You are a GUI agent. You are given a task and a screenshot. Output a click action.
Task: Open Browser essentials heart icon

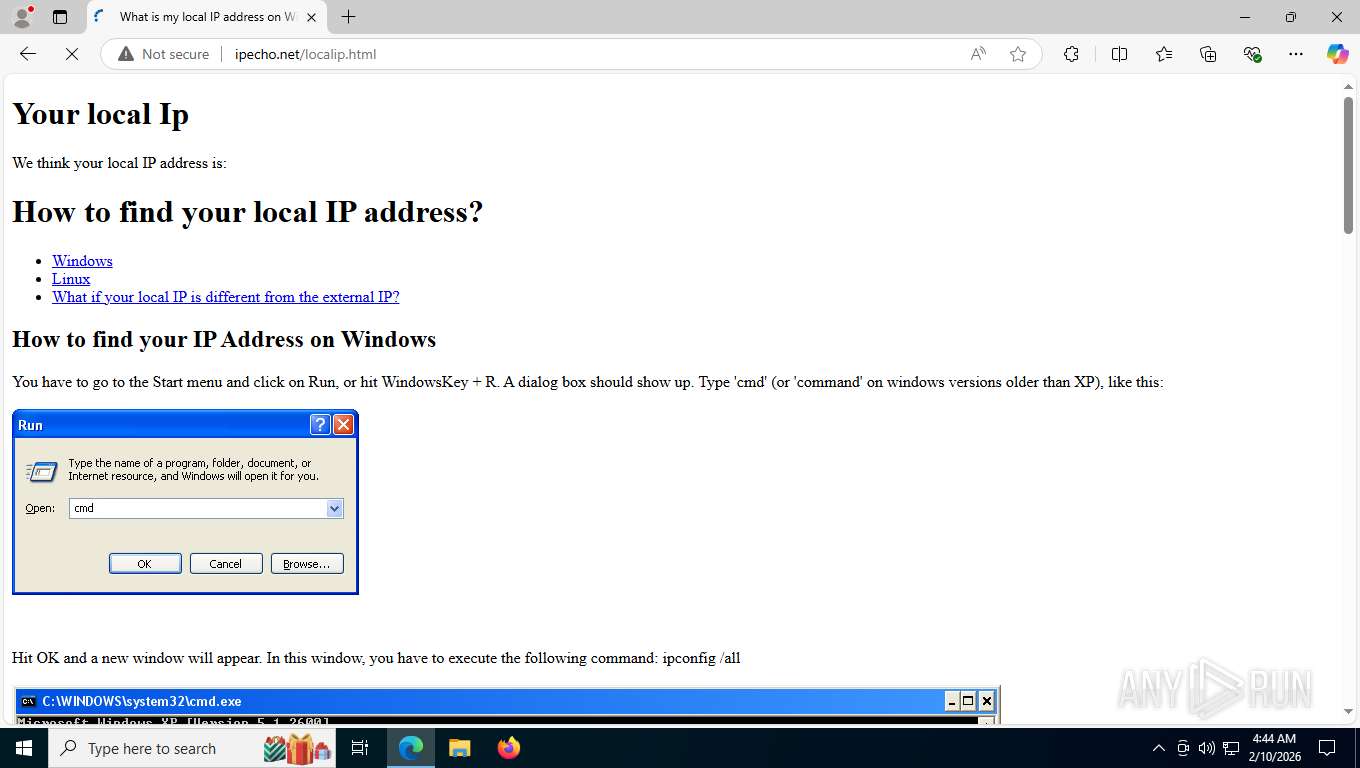pos(1252,54)
